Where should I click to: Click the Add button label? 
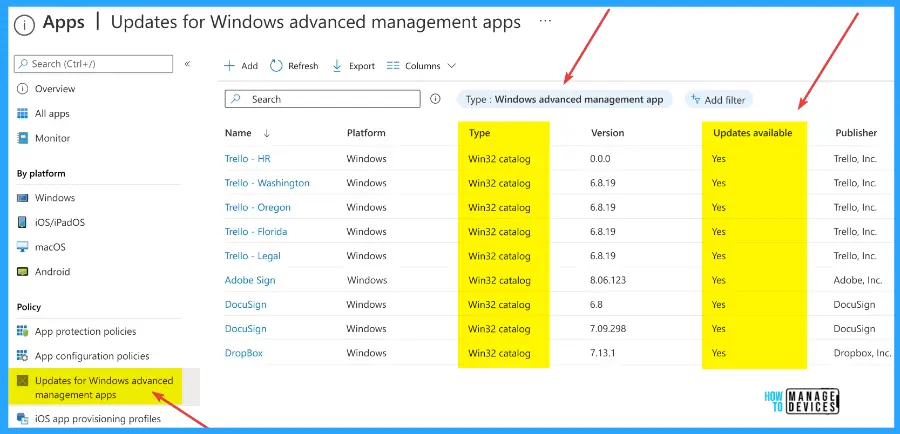click(249, 66)
